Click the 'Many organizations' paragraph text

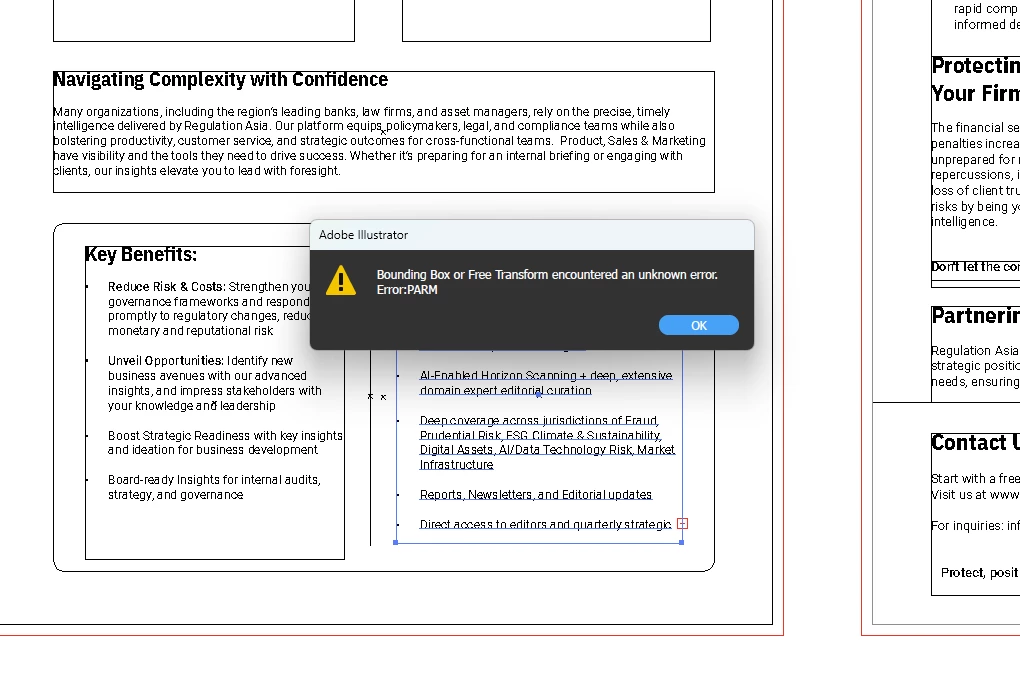point(379,141)
